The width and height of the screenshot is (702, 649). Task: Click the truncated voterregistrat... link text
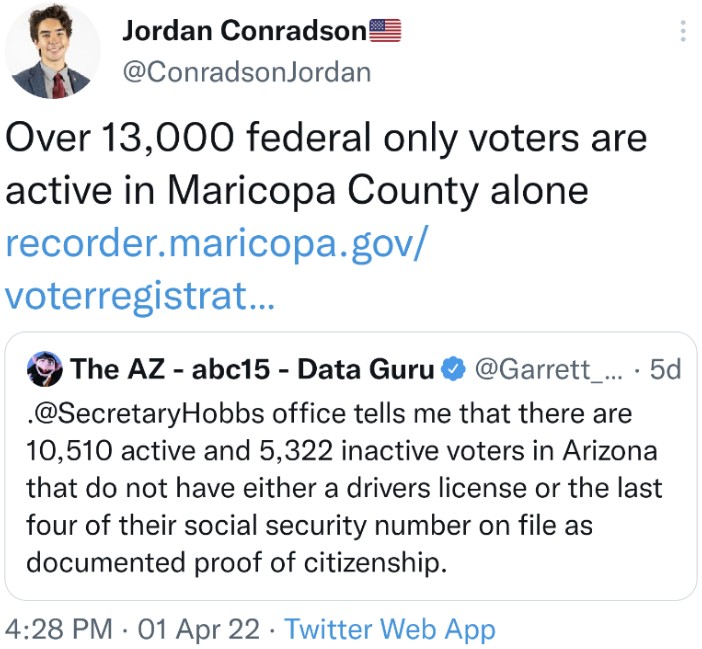(x=139, y=295)
